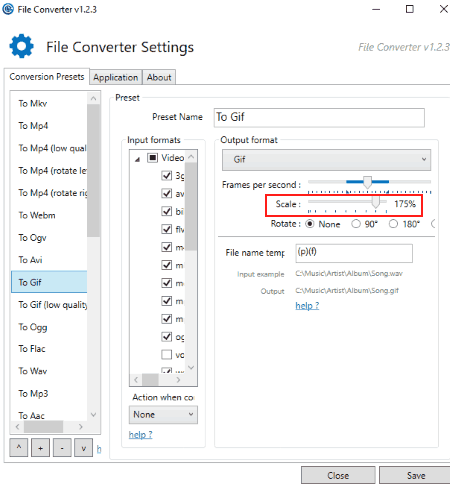Select the To Ogv preset

49,237
